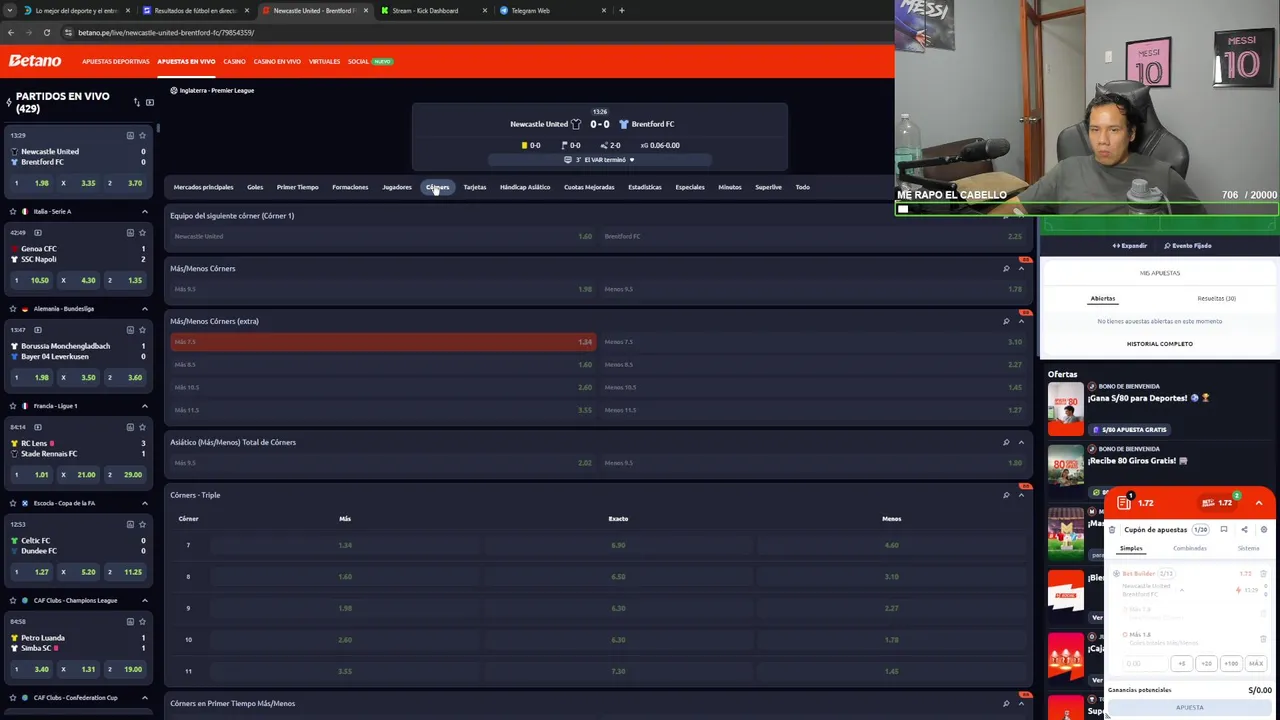Pin the Más/Menos Córners market
The height and width of the screenshot is (720, 1280).
(x=1006, y=268)
